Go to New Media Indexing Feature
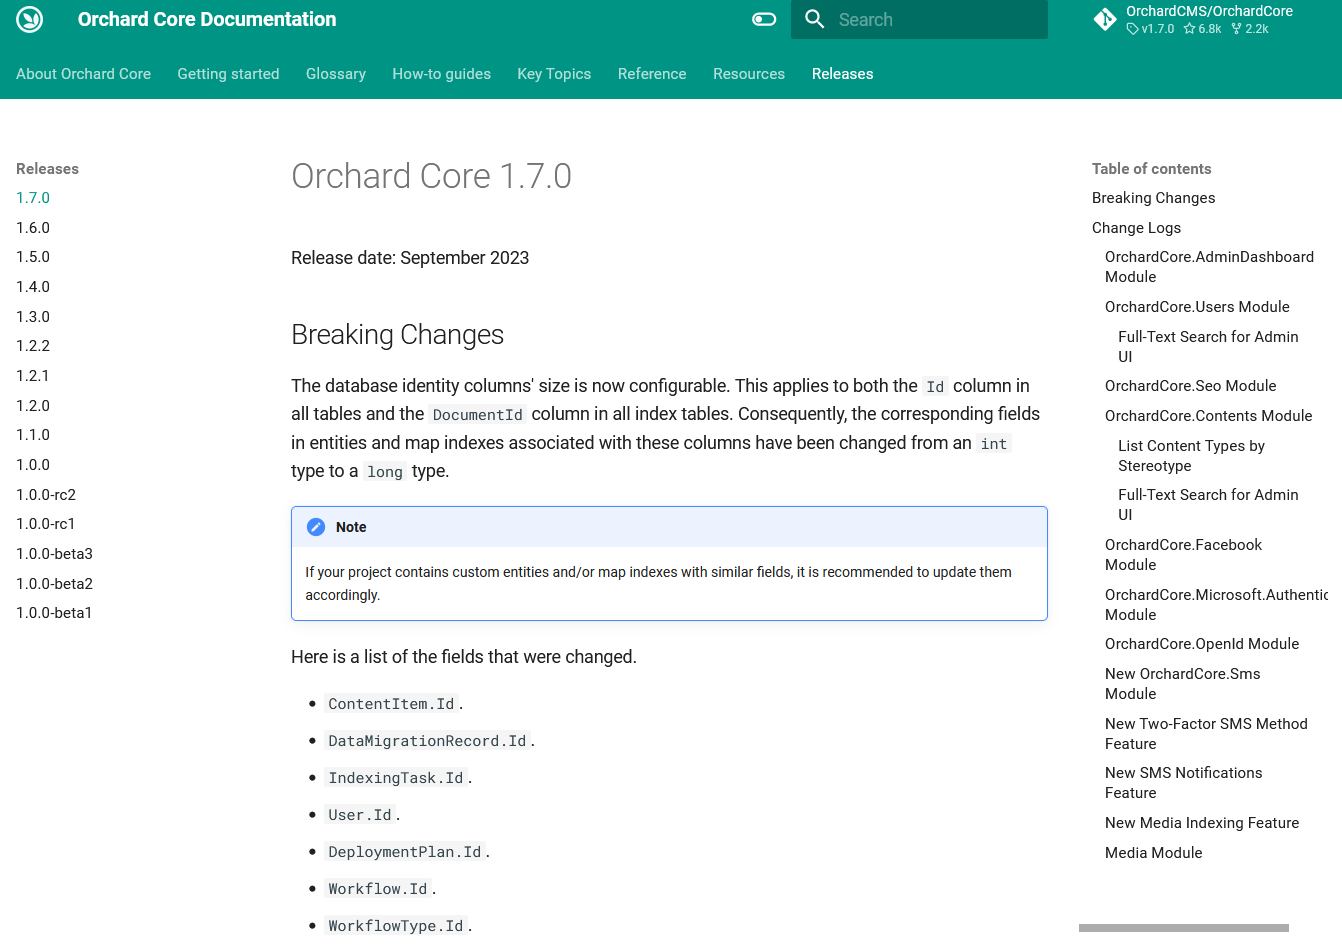The width and height of the screenshot is (1342, 949). pos(1202,823)
